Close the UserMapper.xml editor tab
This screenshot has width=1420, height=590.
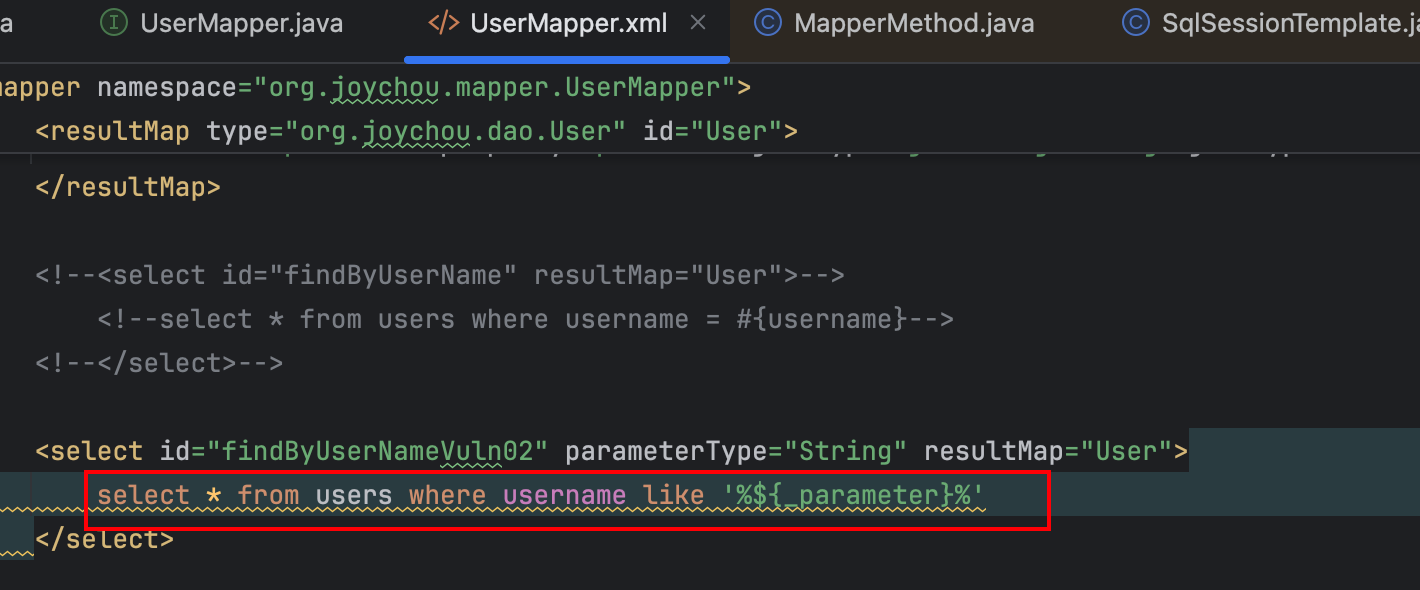697,22
